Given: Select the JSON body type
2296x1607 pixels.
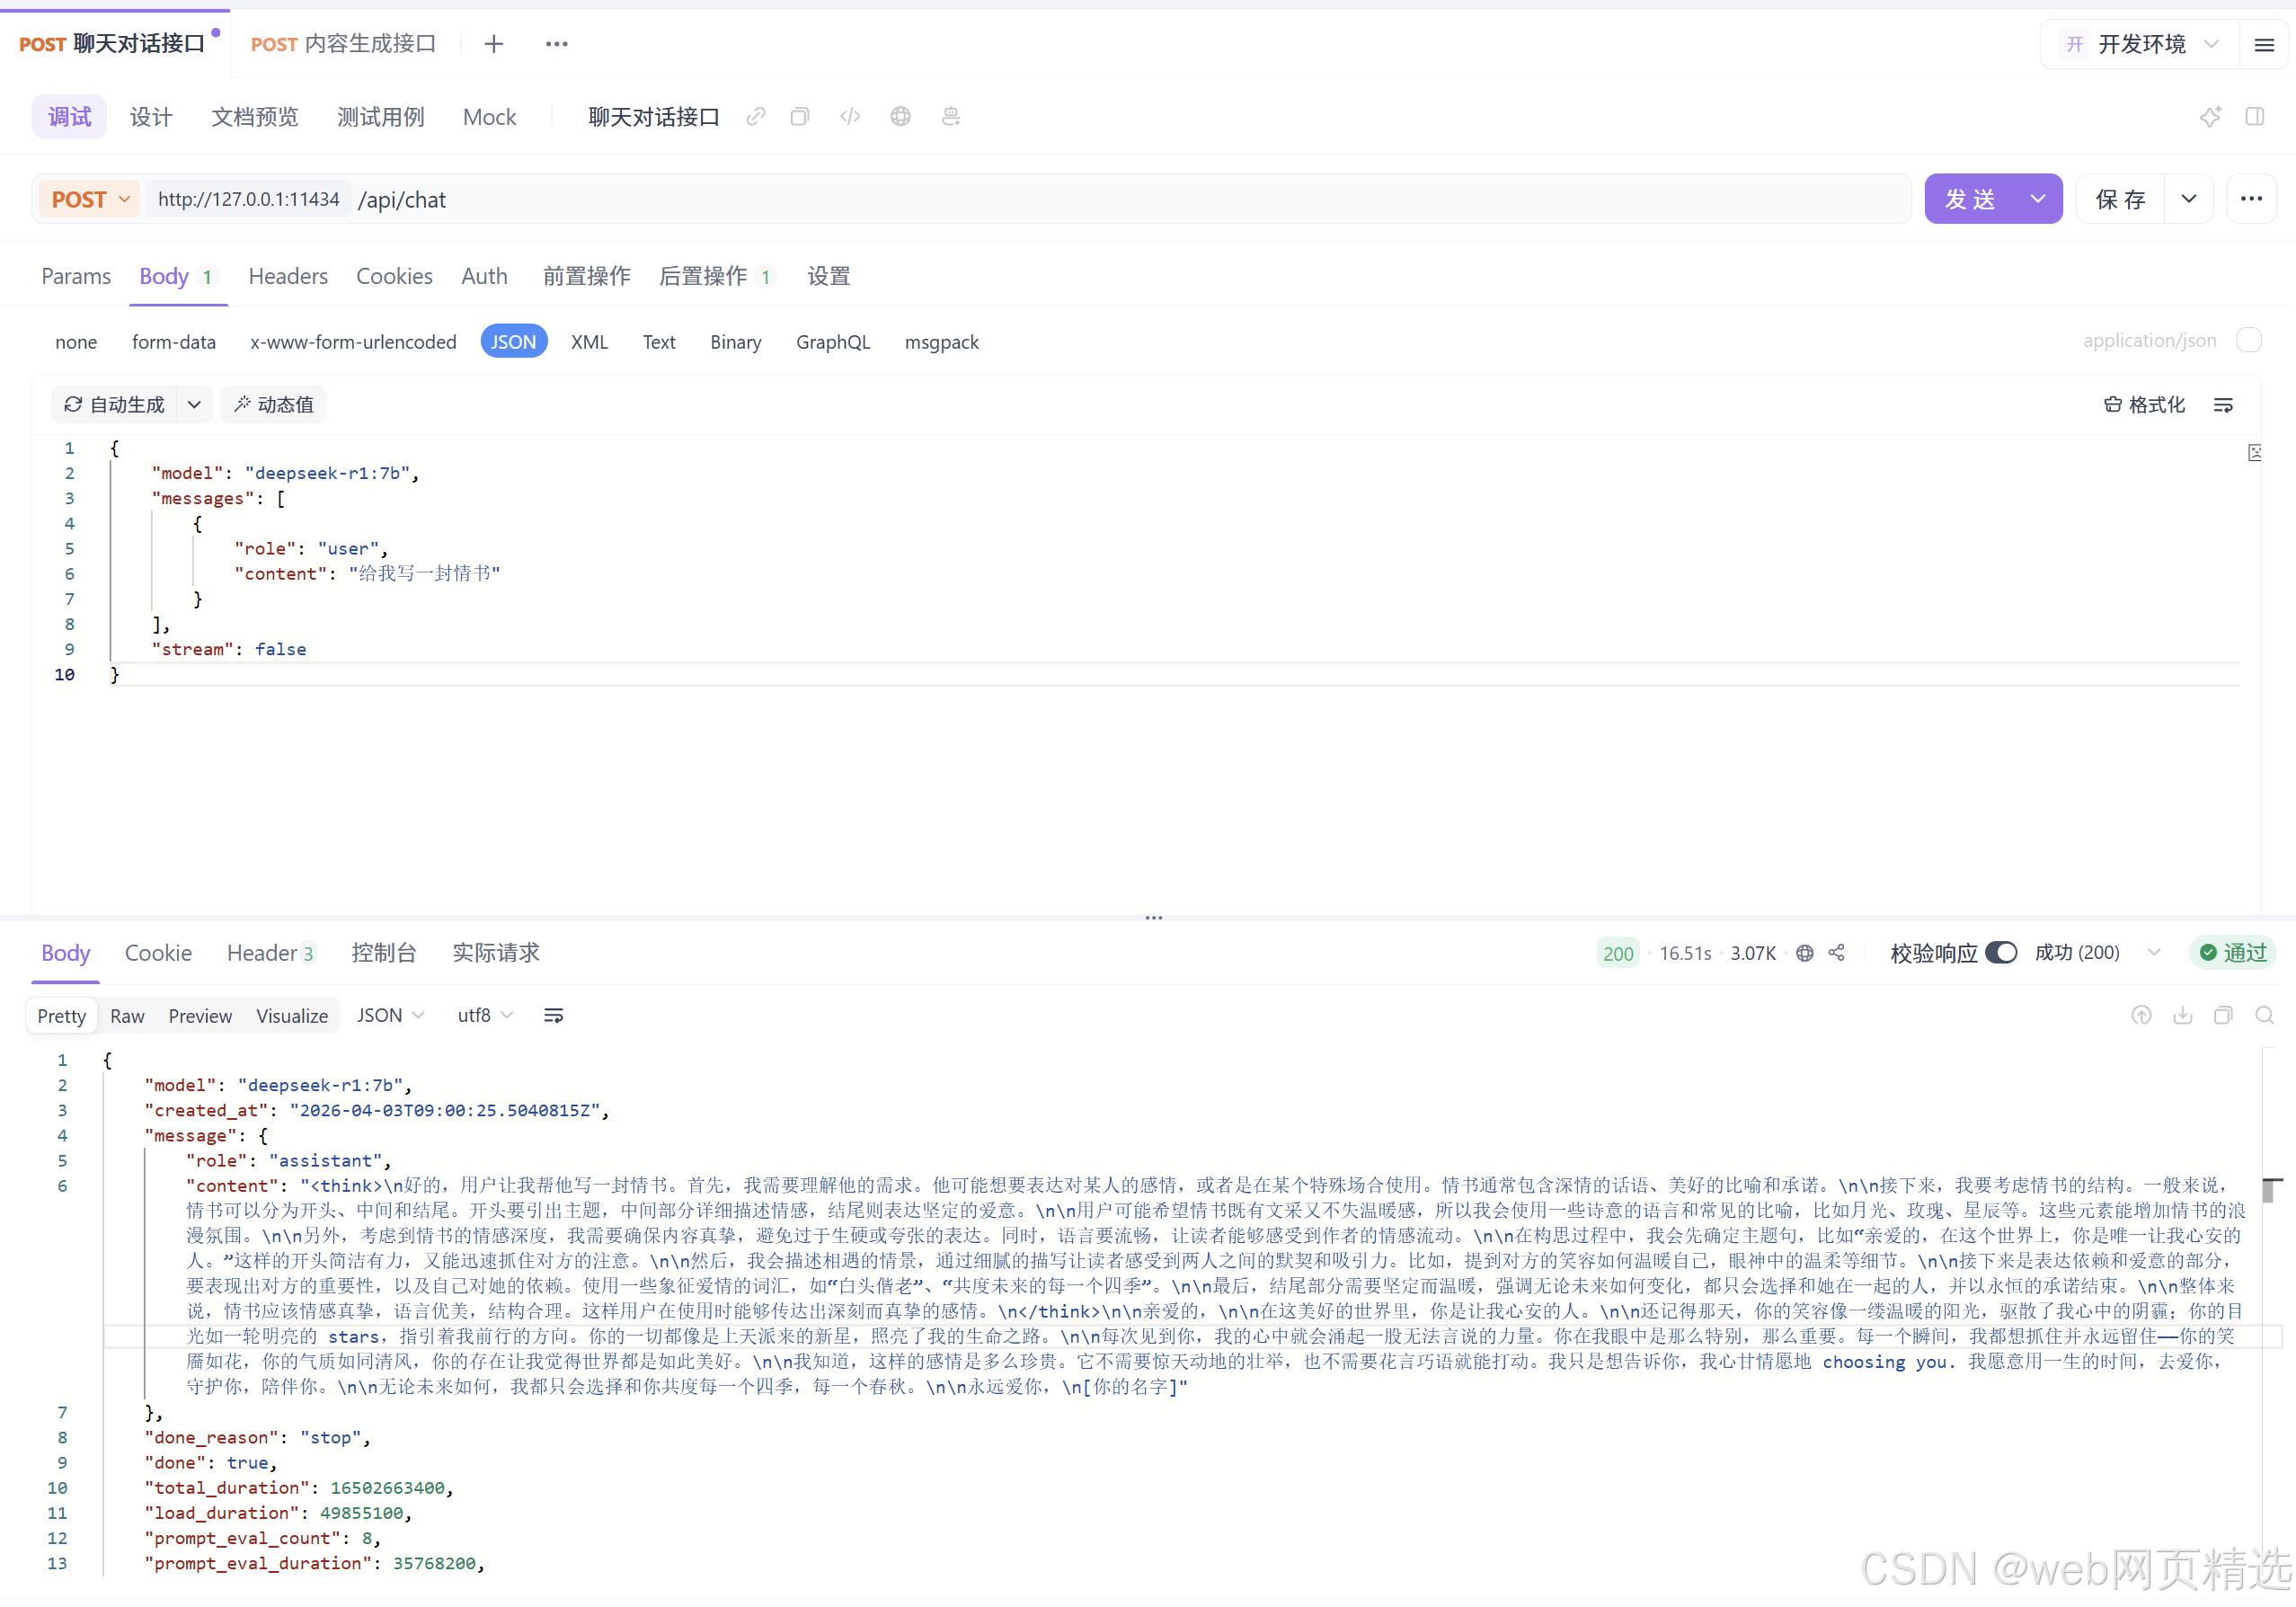Looking at the screenshot, I should click(513, 342).
